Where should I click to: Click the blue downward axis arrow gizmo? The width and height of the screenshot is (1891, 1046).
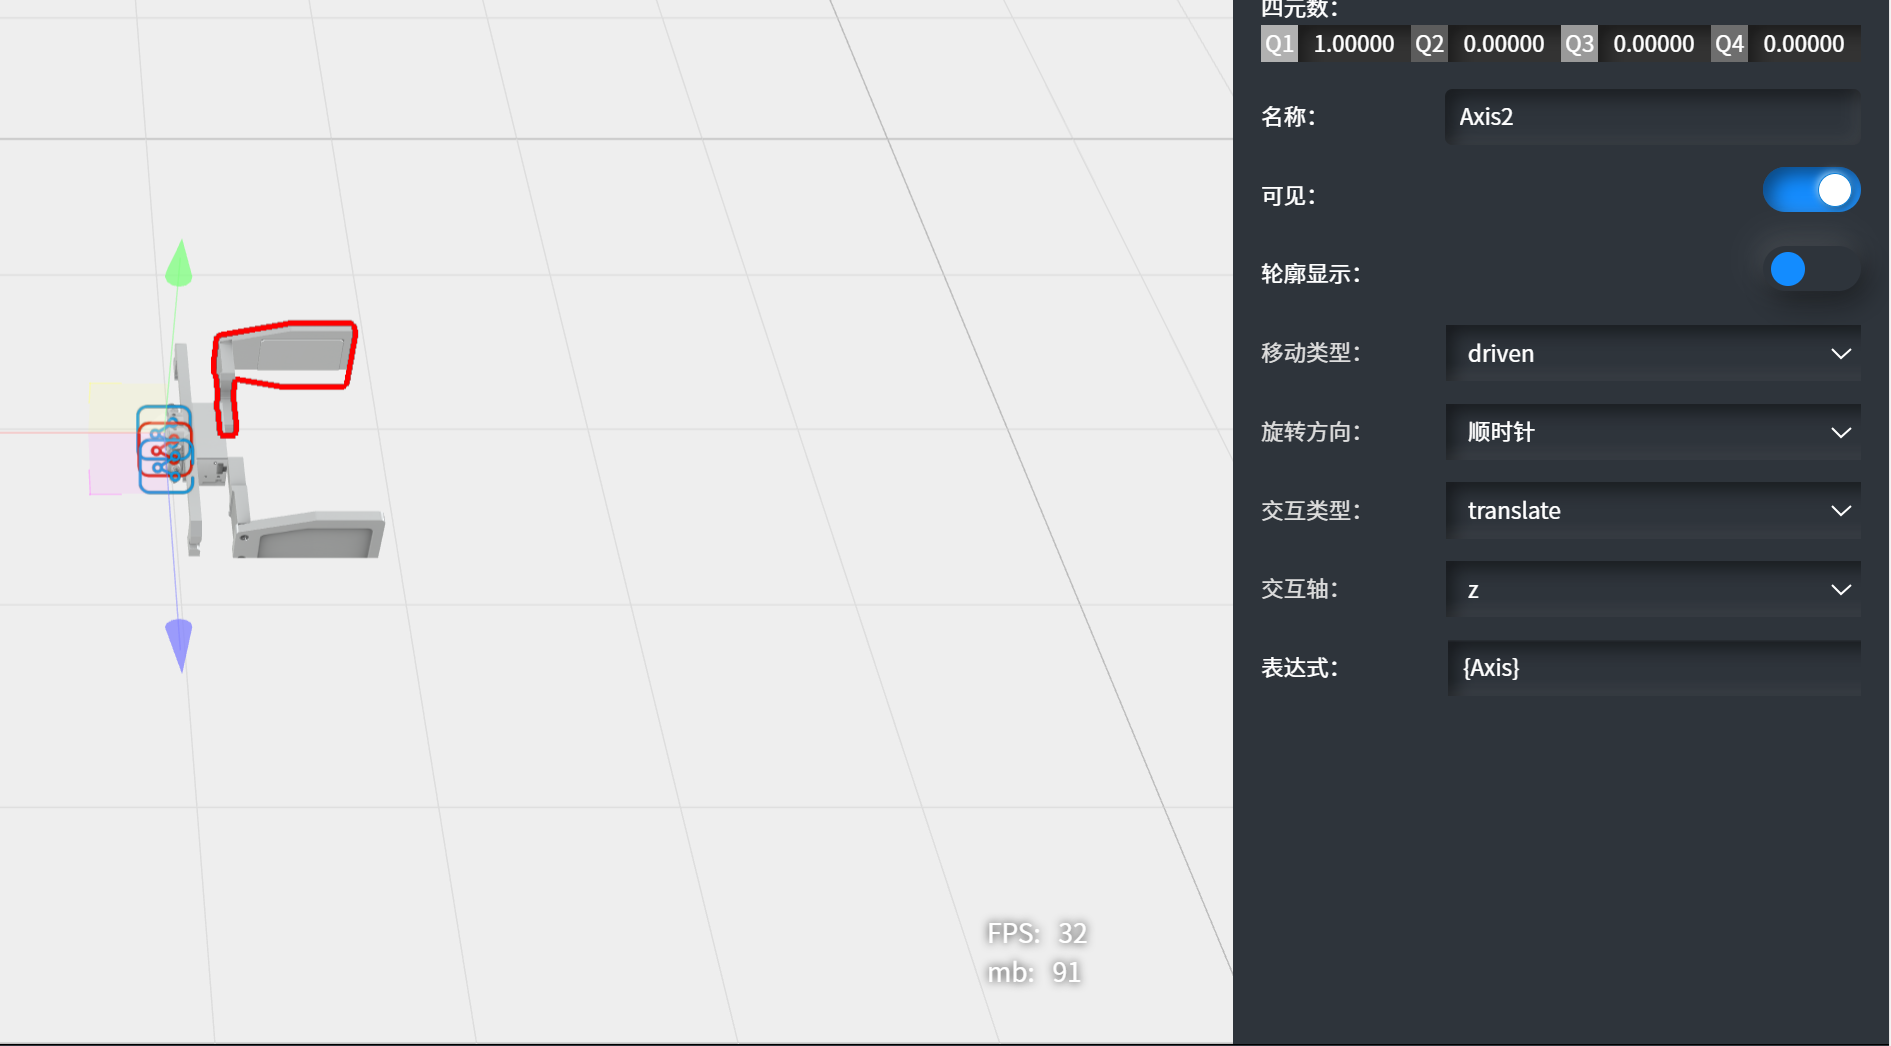pyautogui.click(x=179, y=642)
